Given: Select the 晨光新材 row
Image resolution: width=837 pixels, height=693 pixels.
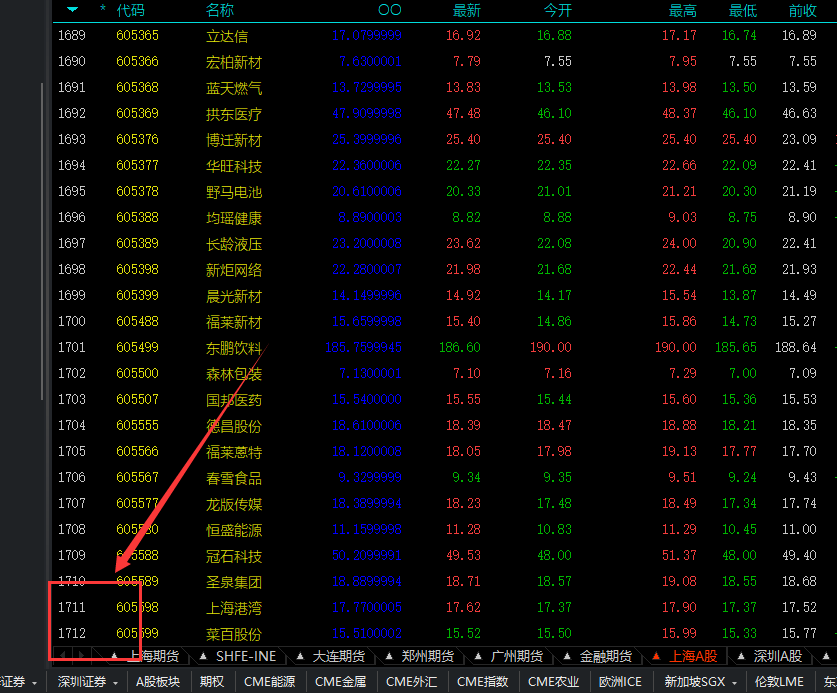Looking at the screenshot, I should [x=445, y=296].
